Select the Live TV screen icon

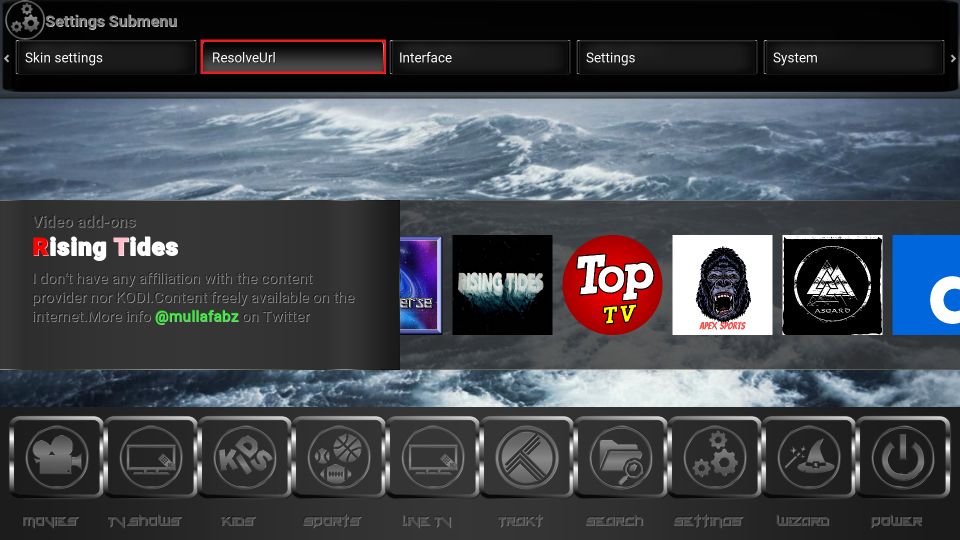pos(433,457)
